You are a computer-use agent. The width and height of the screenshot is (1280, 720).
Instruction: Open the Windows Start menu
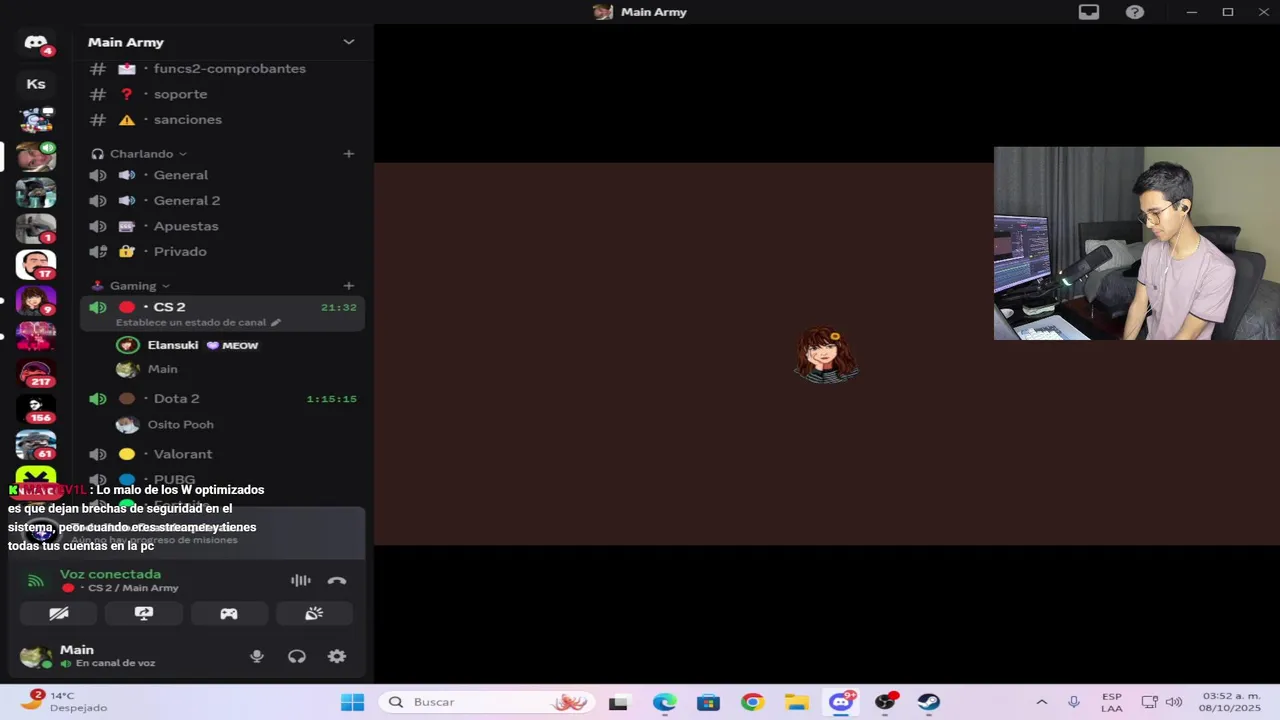pos(352,702)
